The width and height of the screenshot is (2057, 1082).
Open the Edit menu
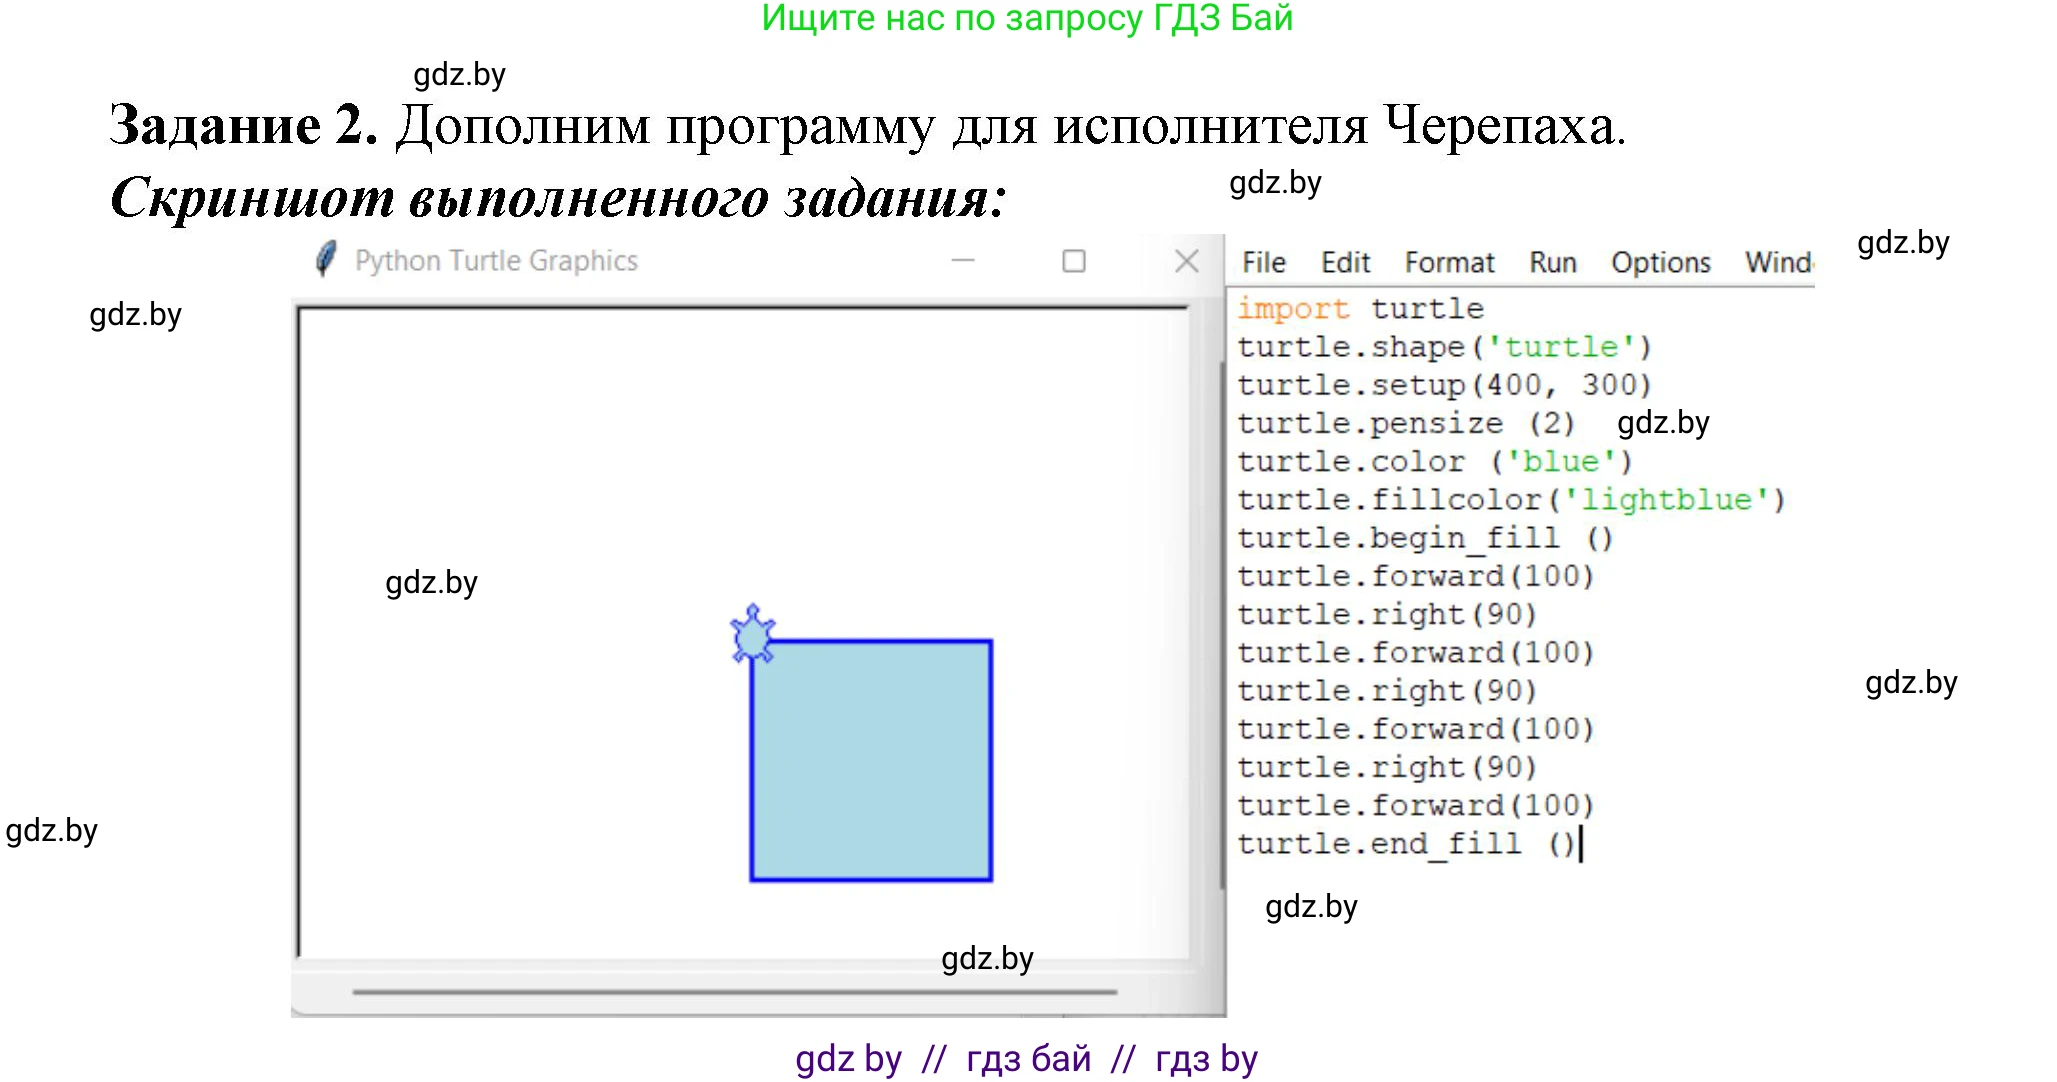pos(1345,263)
